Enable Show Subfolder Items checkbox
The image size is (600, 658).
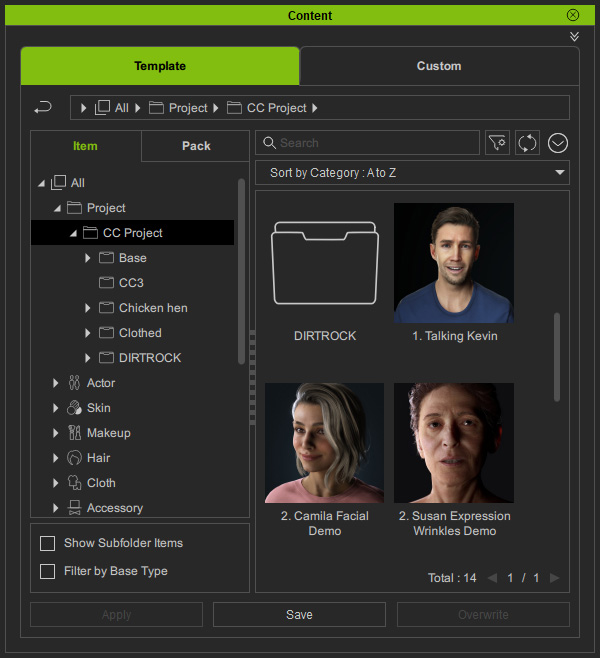47,543
